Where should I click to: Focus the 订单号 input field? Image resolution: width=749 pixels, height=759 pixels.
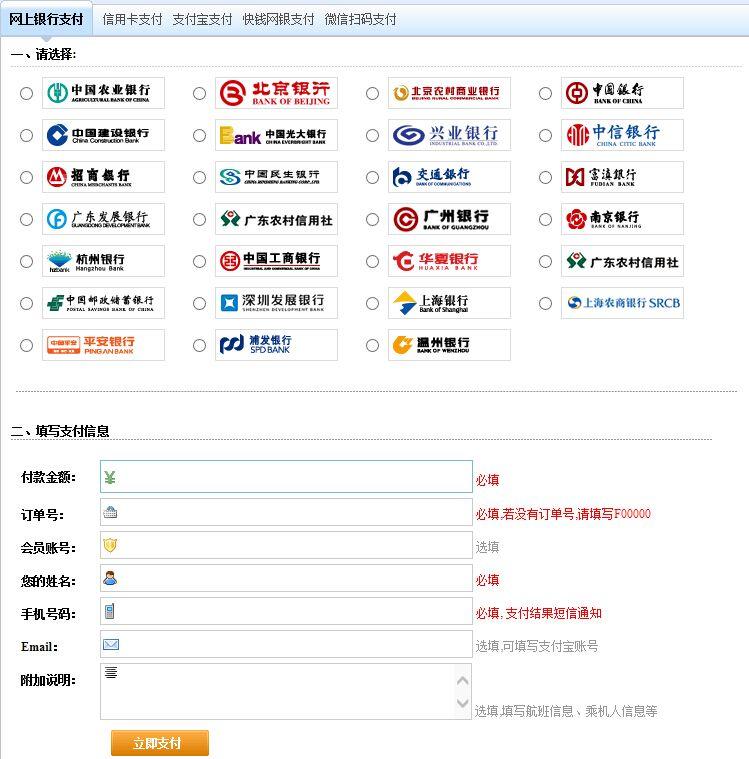[x=286, y=512]
